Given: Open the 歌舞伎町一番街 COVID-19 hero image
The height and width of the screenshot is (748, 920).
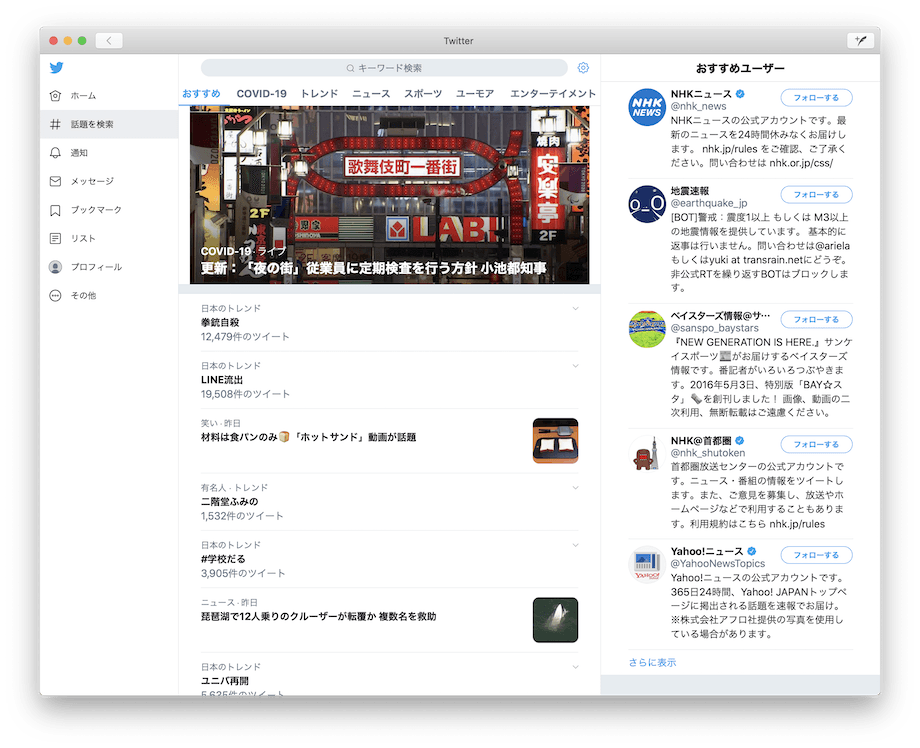Looking at the screenshot, I should click(x=390, y=195).
